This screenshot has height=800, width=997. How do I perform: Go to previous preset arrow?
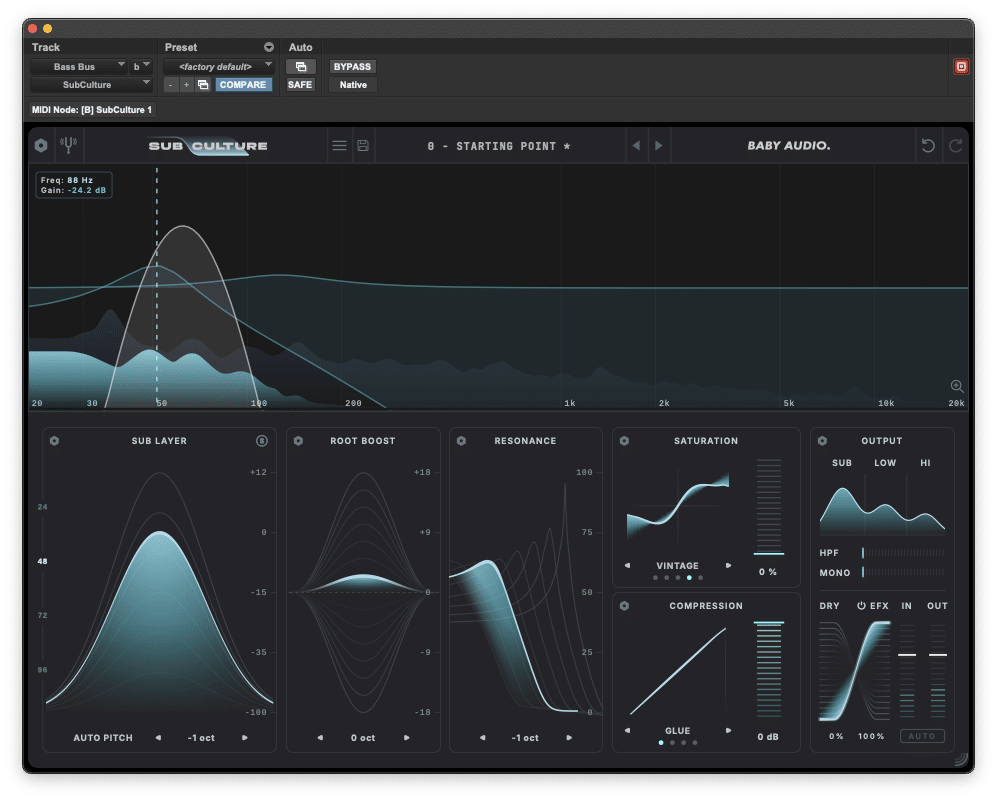tap(636, 146)
